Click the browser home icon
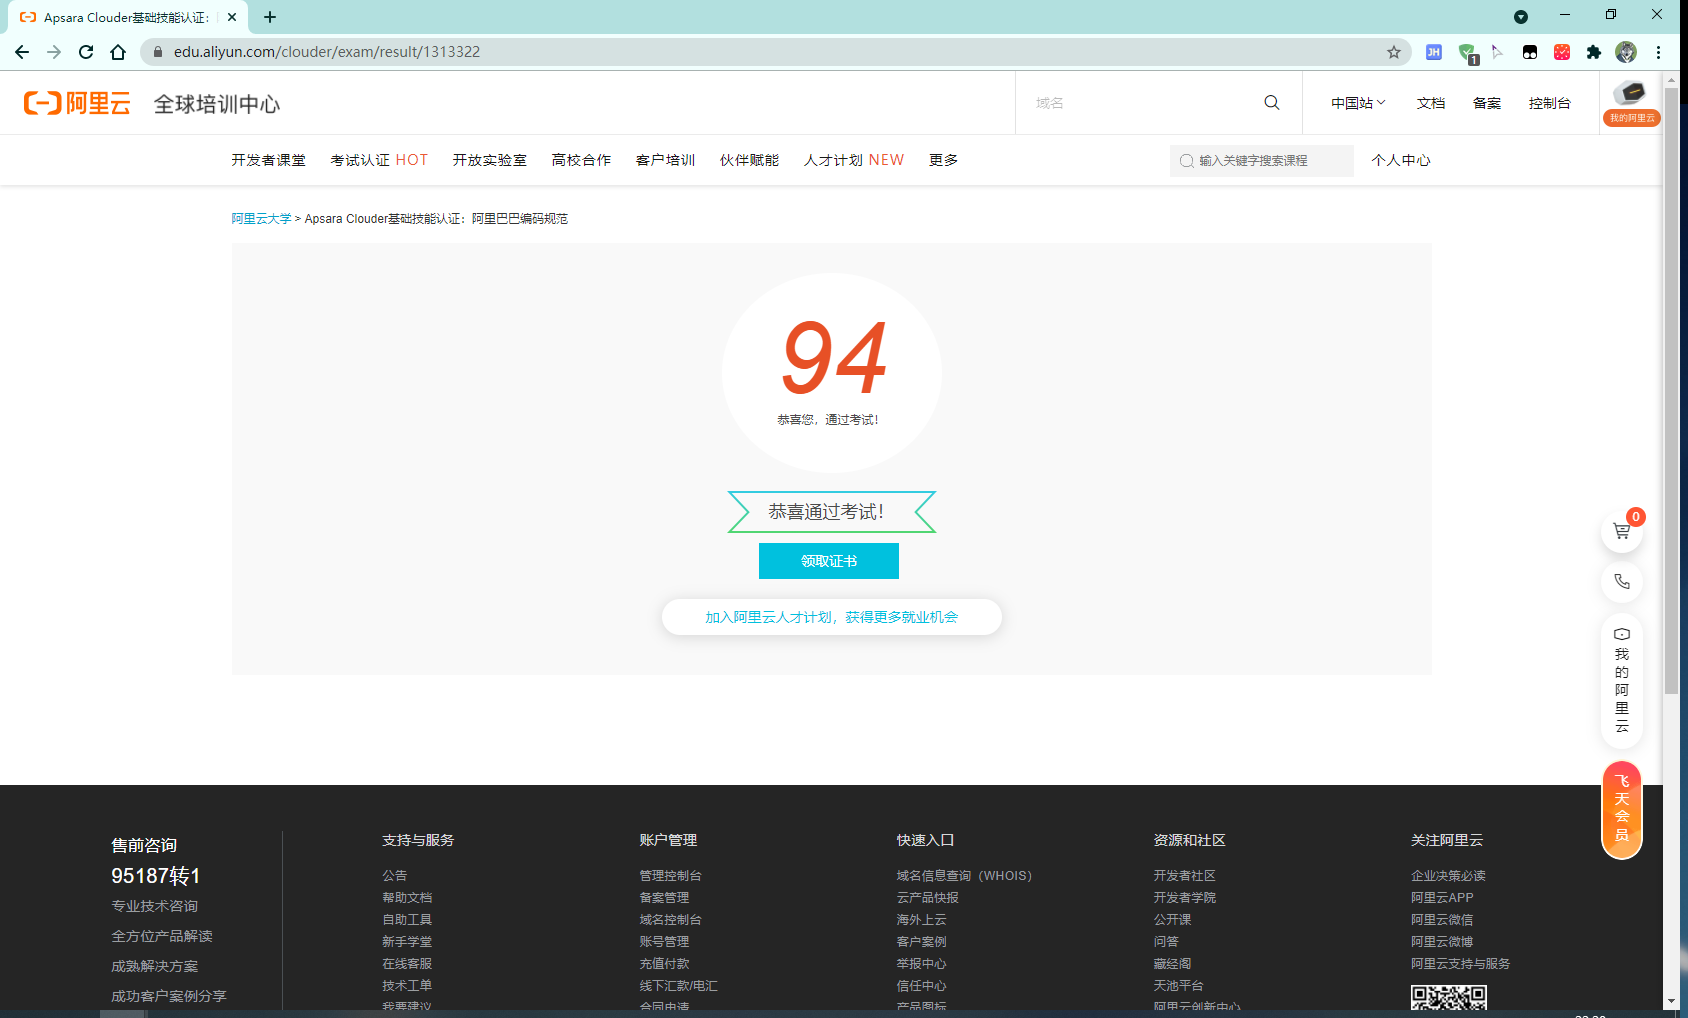Screen dimensions: 1688x1018 coord(118,52)
